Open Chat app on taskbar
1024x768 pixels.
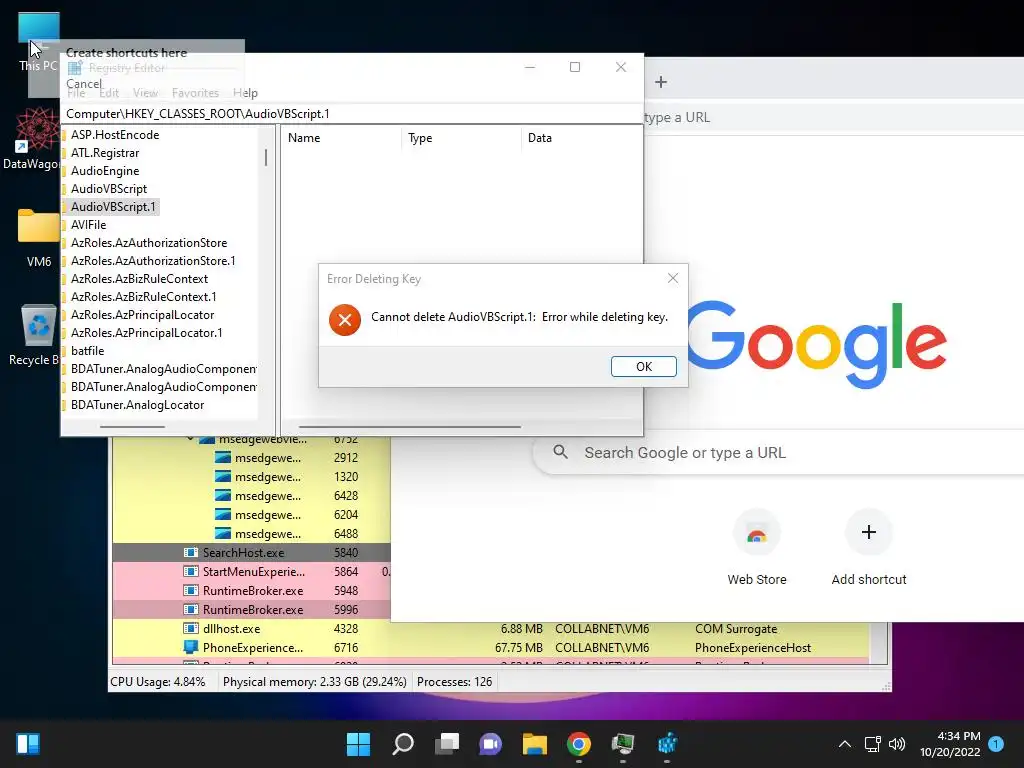coord(490,744)
